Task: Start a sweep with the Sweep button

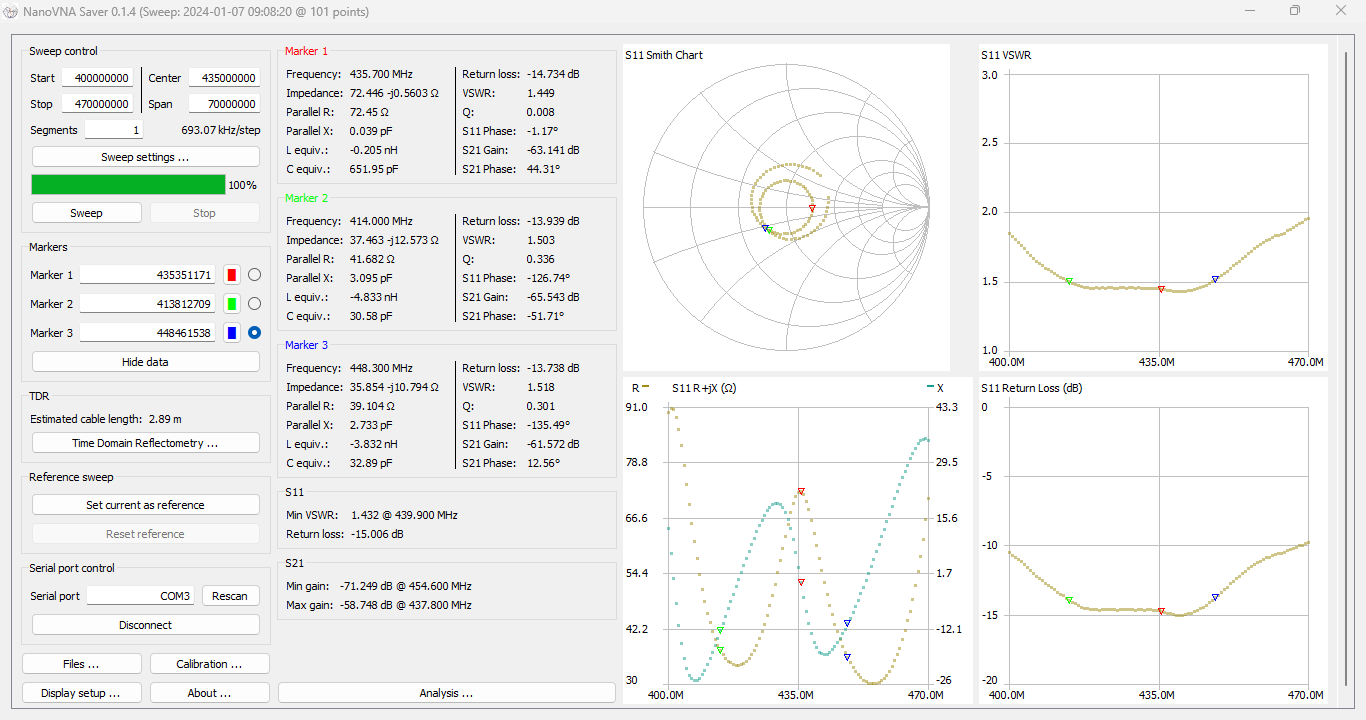Action: click(86, 213)
